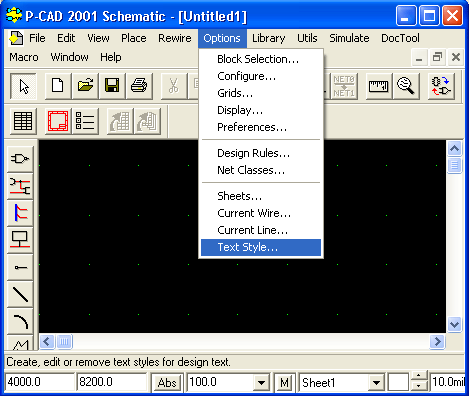469x396 pixels.
Task: Select the Place Part gate tool
Action: click(x=20, y=159)
